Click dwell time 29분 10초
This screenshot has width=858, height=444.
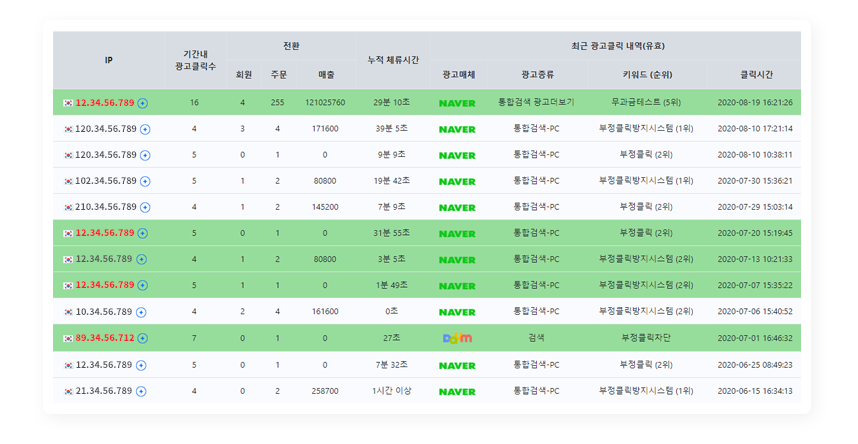click(392, 102)
